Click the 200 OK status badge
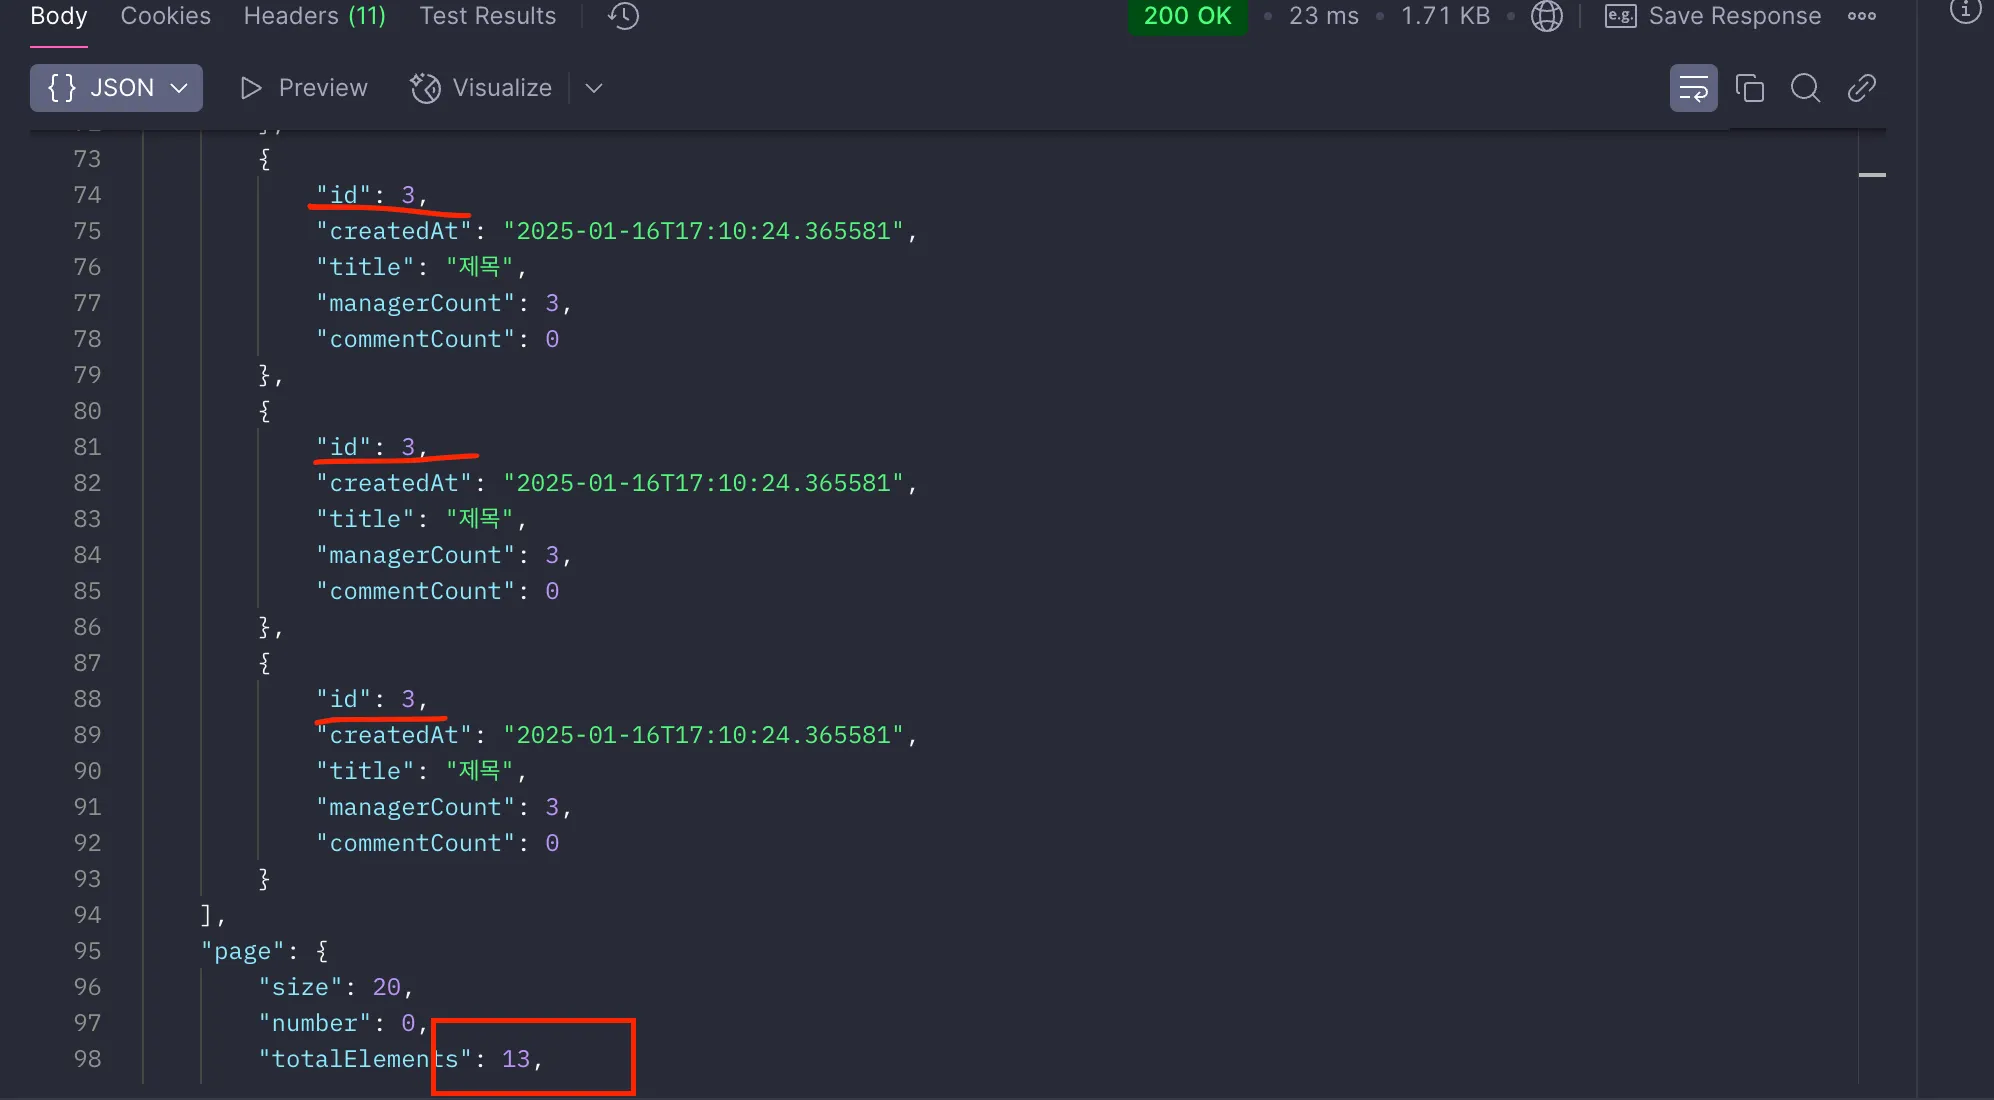 (x=1187, y=16)
